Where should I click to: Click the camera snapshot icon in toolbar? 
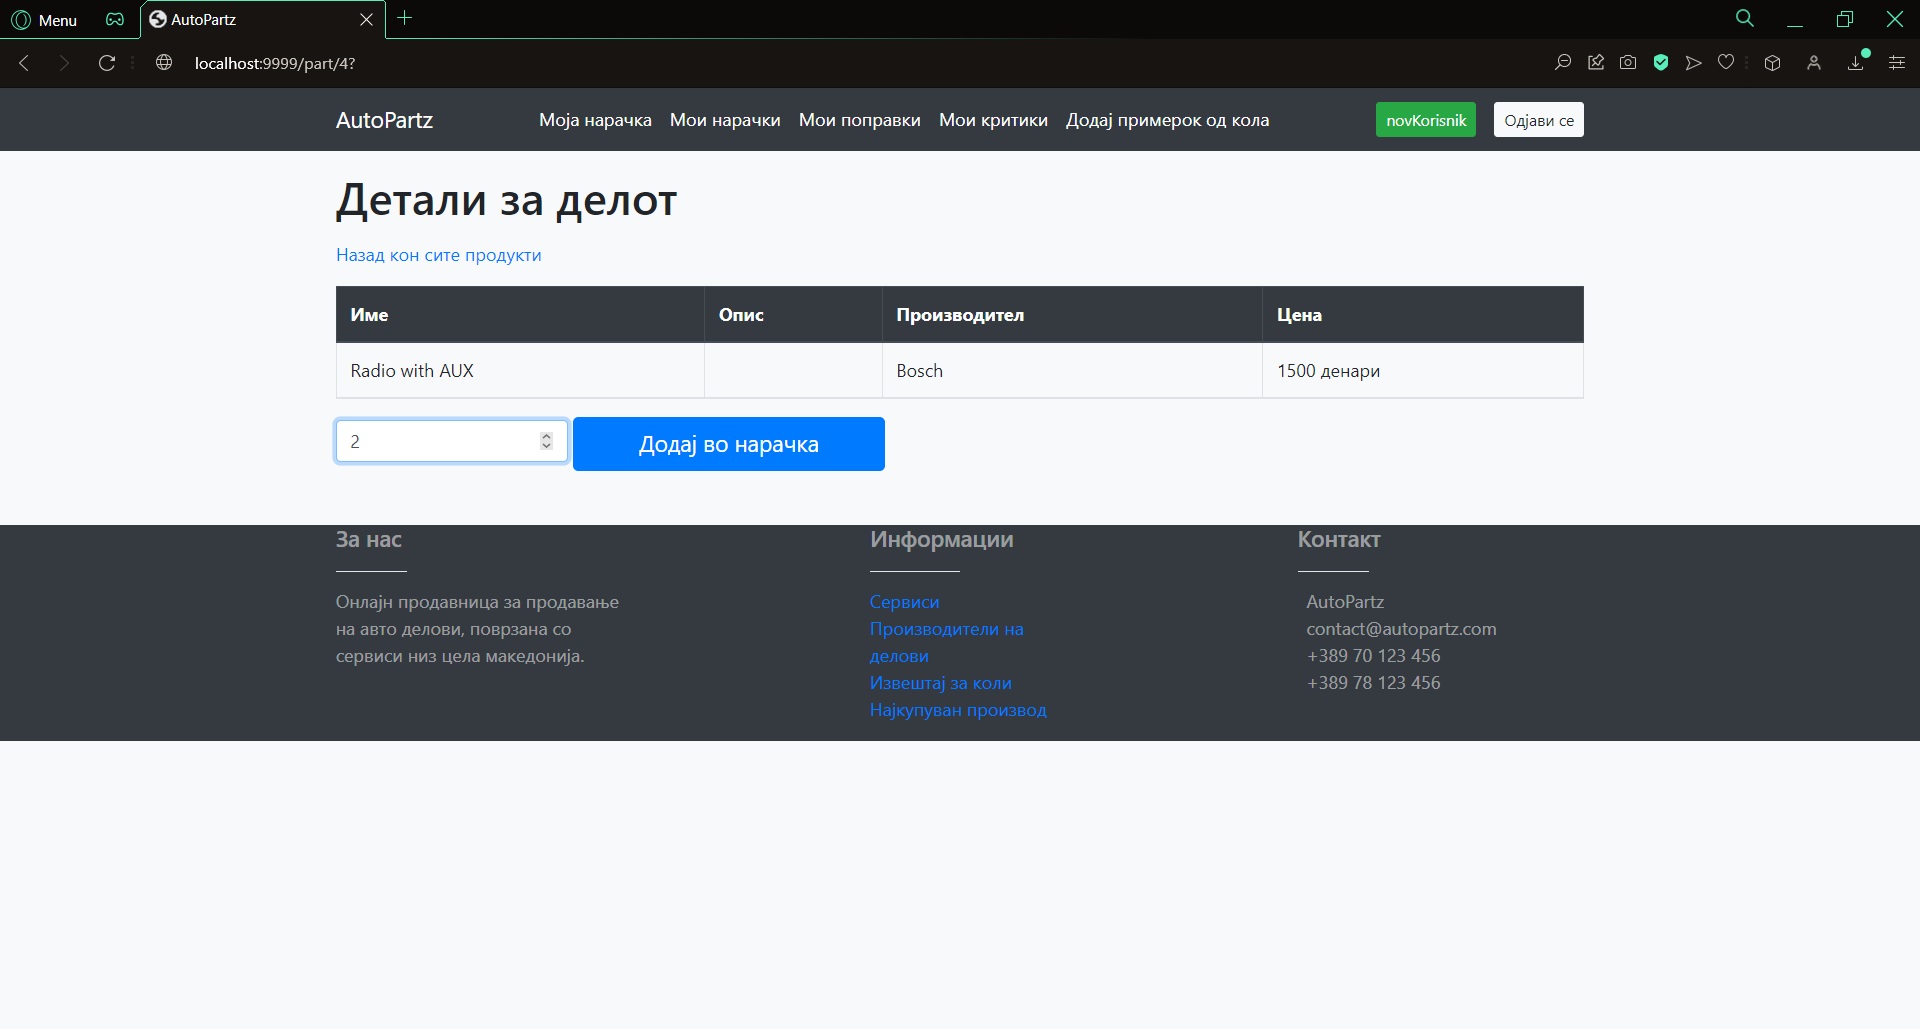[x=1628, y=63]
